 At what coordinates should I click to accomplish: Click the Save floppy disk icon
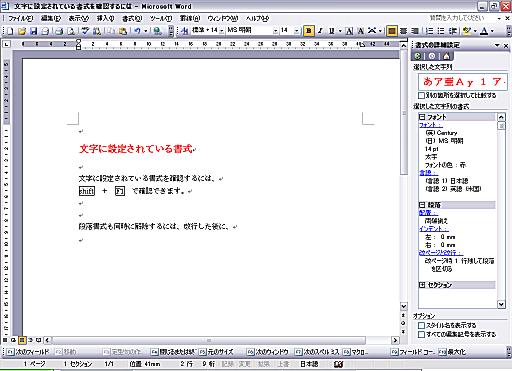tap(33, 31)
